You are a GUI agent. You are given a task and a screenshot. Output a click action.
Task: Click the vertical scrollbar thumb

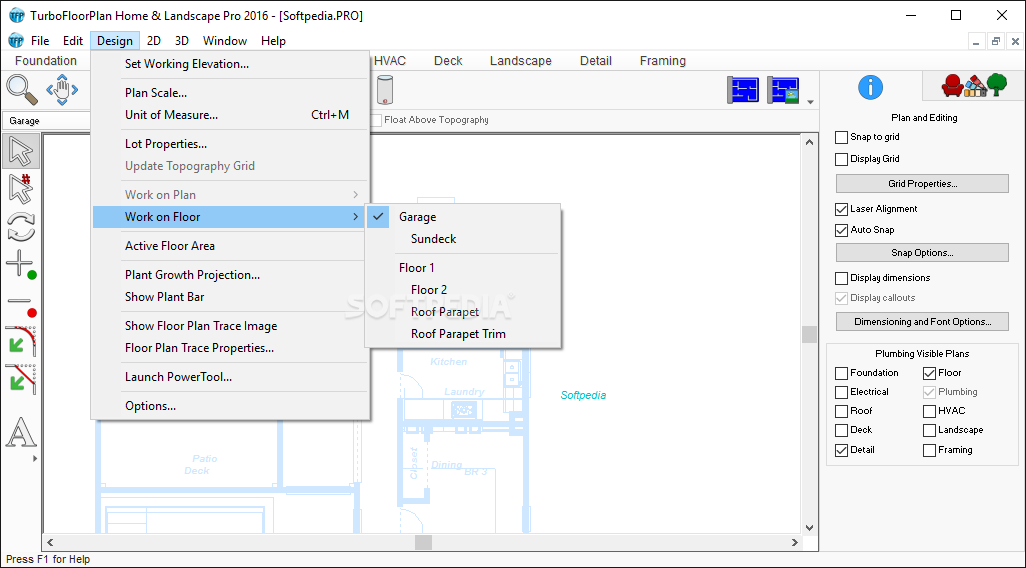809,334
